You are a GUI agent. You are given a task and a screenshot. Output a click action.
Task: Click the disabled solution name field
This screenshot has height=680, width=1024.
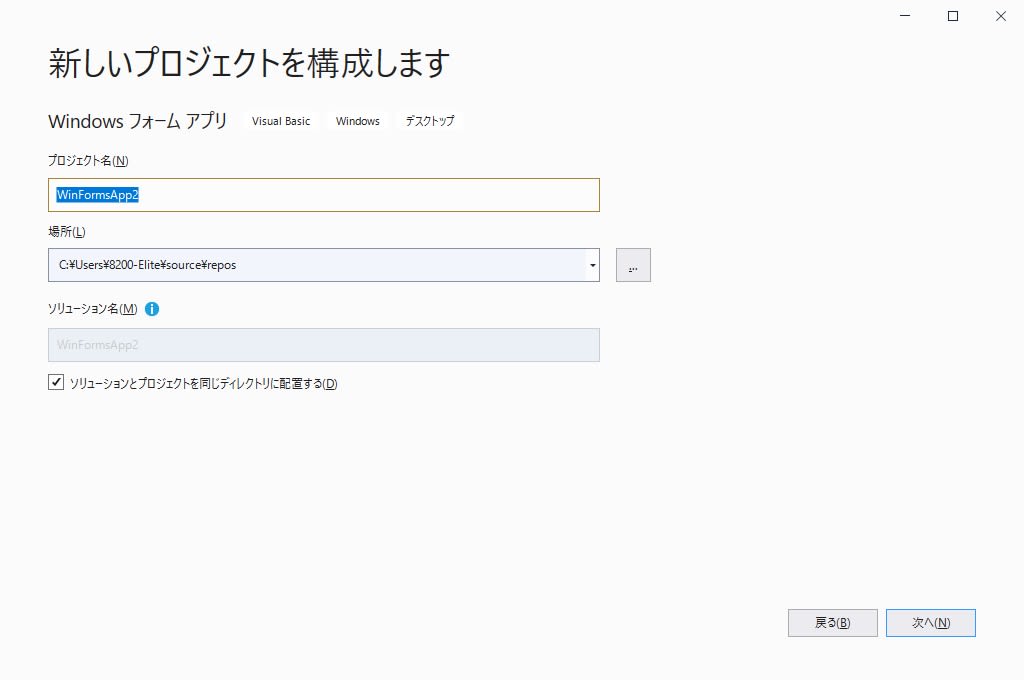tap(324, 345)
